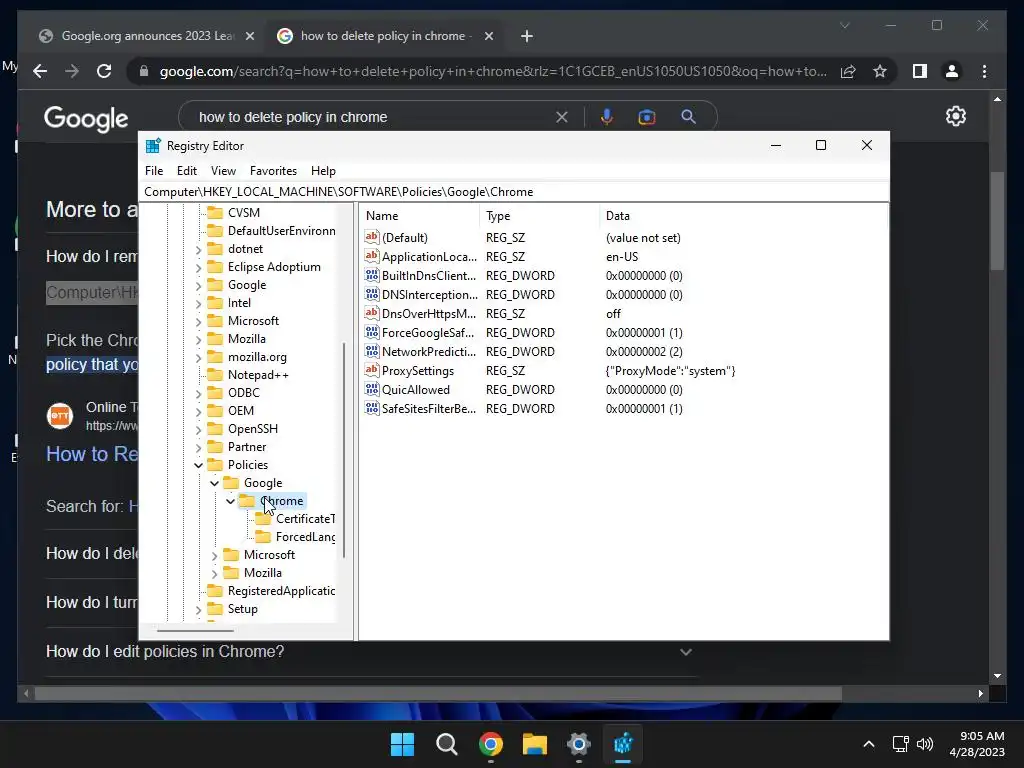Expand the dotnet key
Viewport: 1024px width, 768px height.
click(x=199, y=249)
